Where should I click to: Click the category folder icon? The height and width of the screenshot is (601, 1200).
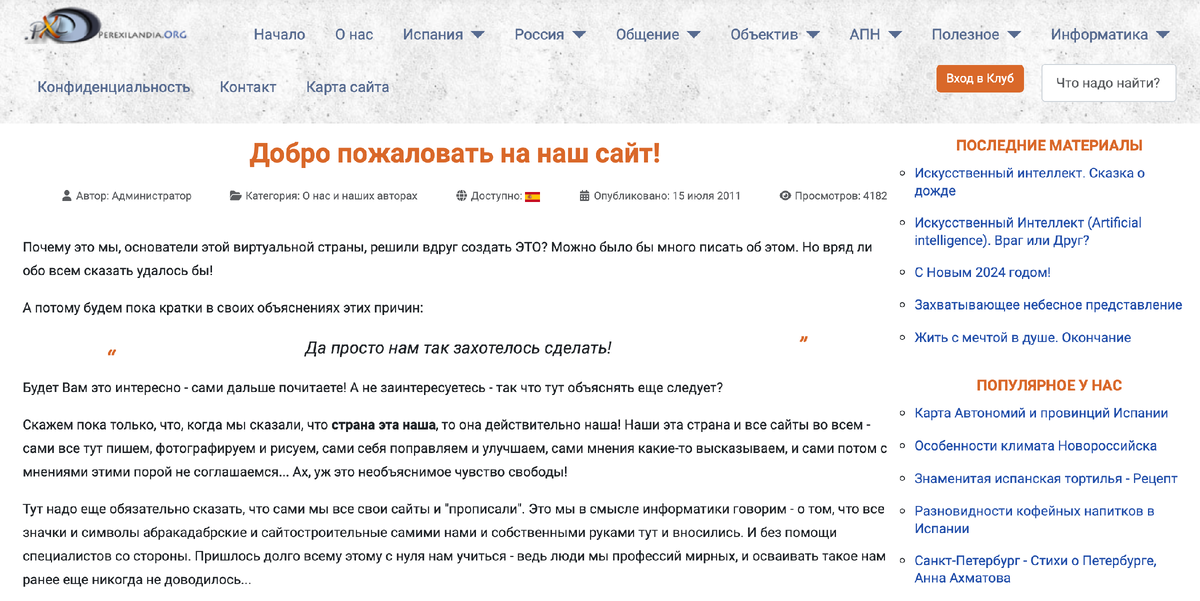click(x=235, y=196)
